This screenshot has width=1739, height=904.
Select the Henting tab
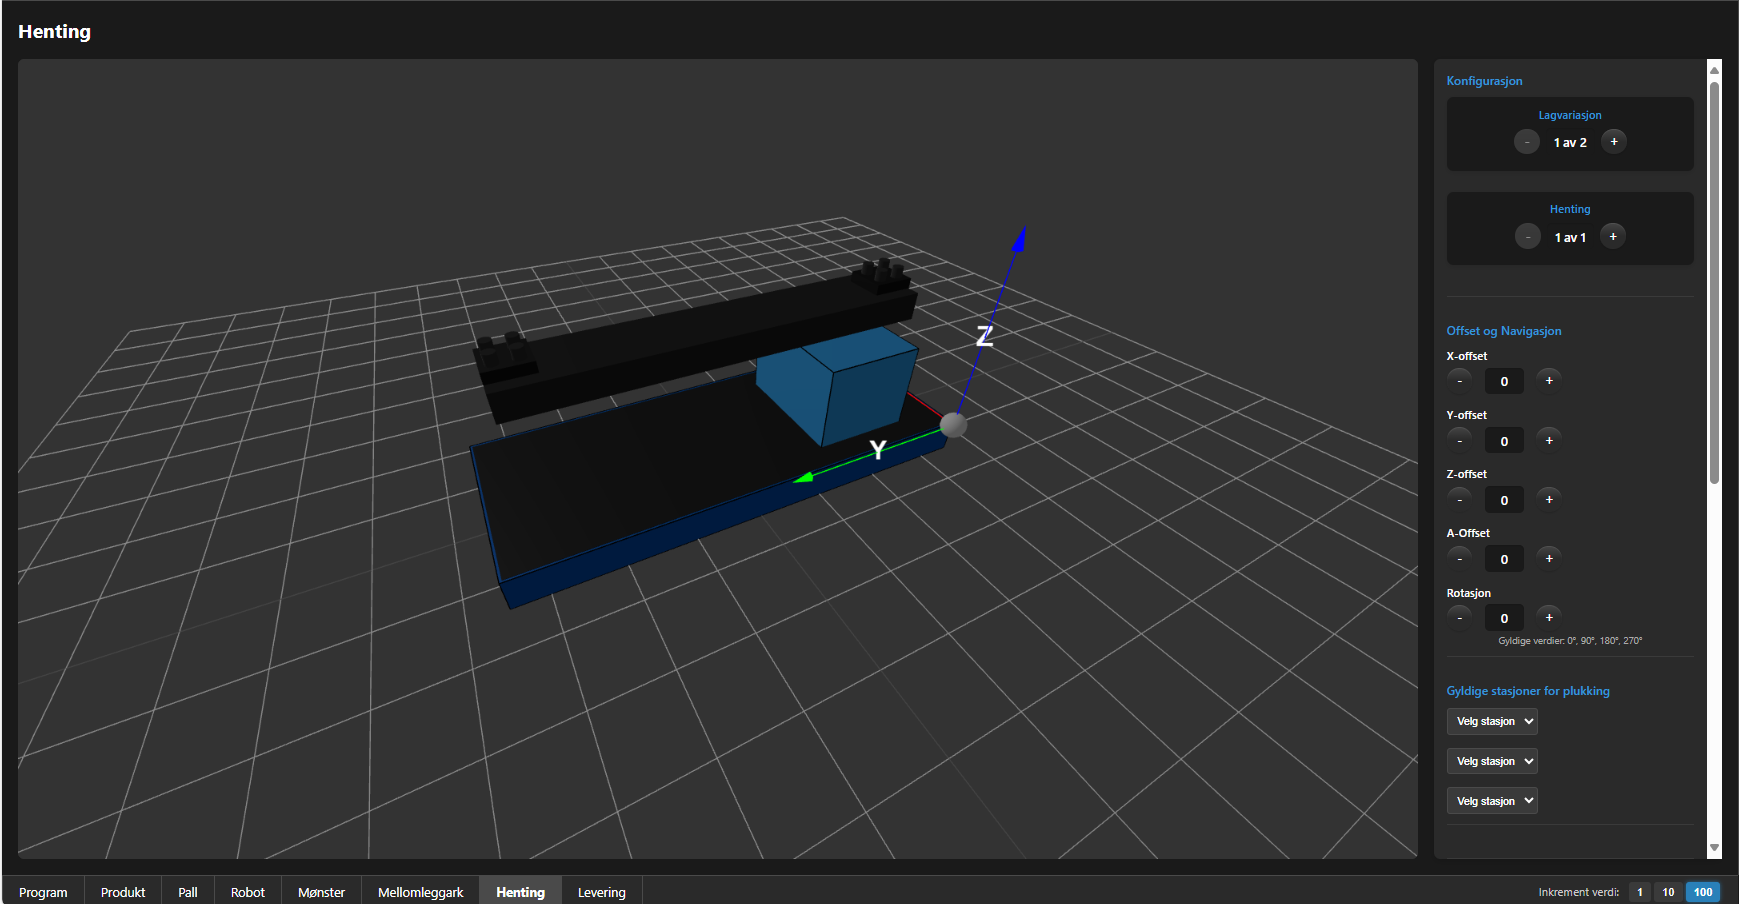(521, 892)
